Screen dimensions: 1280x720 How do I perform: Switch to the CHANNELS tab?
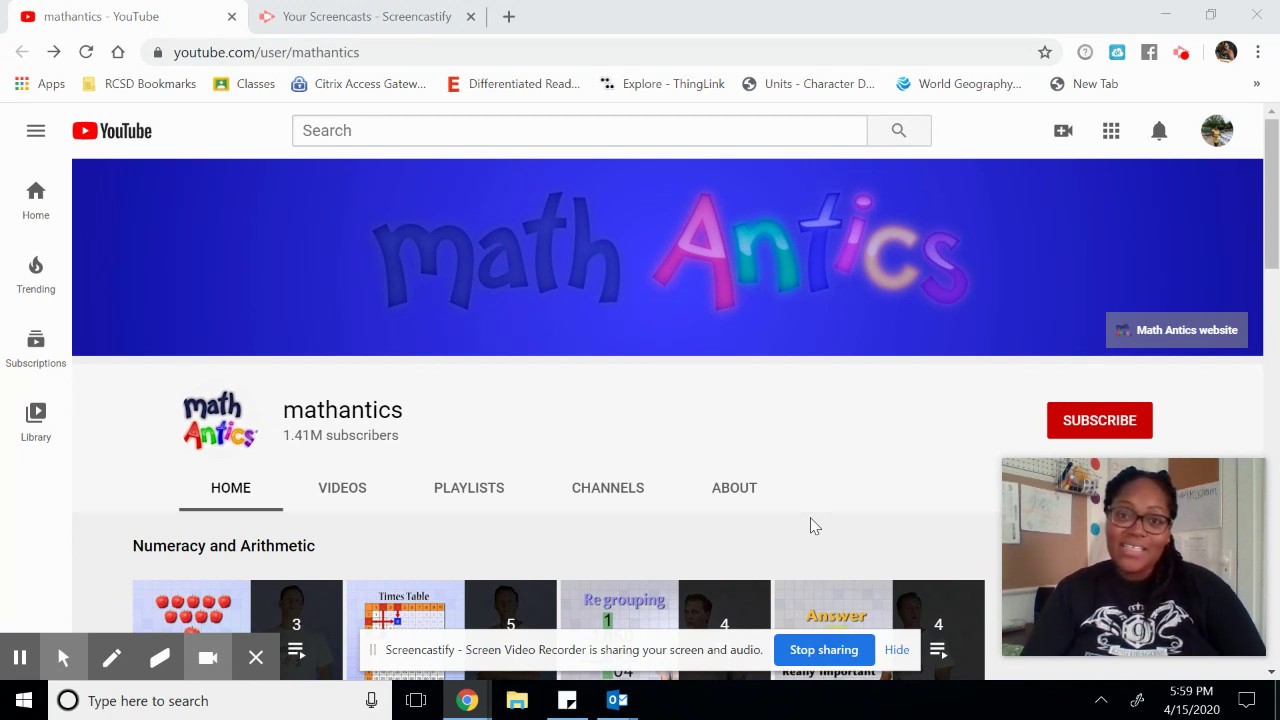click(608, 488)
